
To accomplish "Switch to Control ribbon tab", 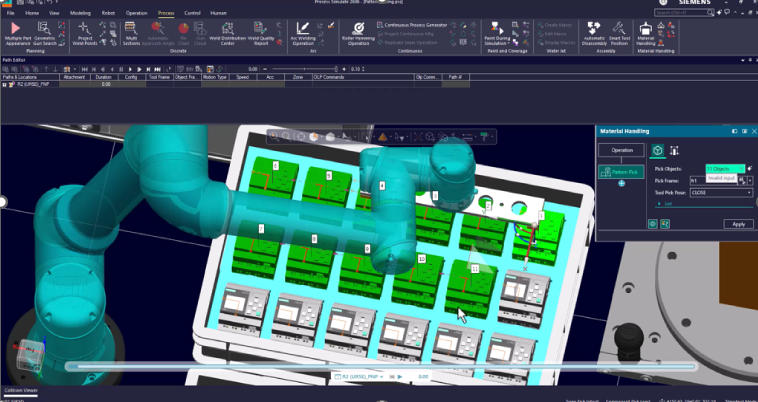I will [x=192, y=13].
